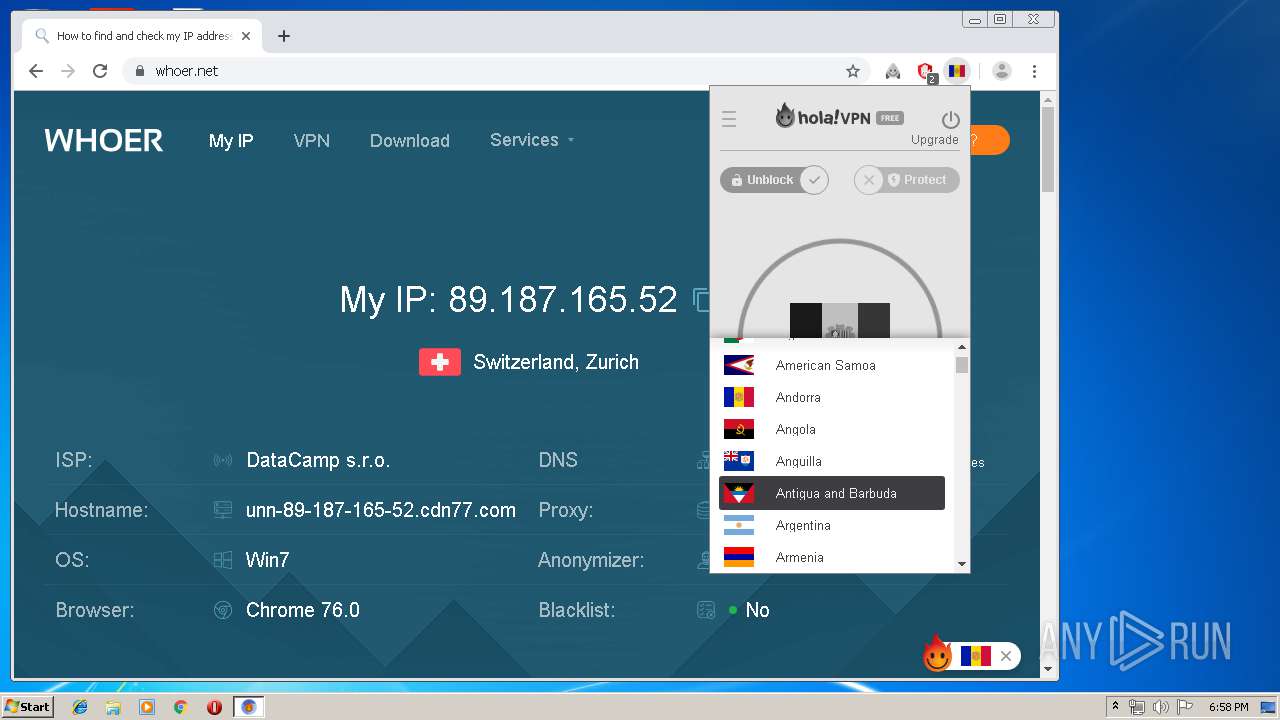Click the Upgrade link in Hola popup
This screenshot has width=1280, height=720.
[934, 140]
